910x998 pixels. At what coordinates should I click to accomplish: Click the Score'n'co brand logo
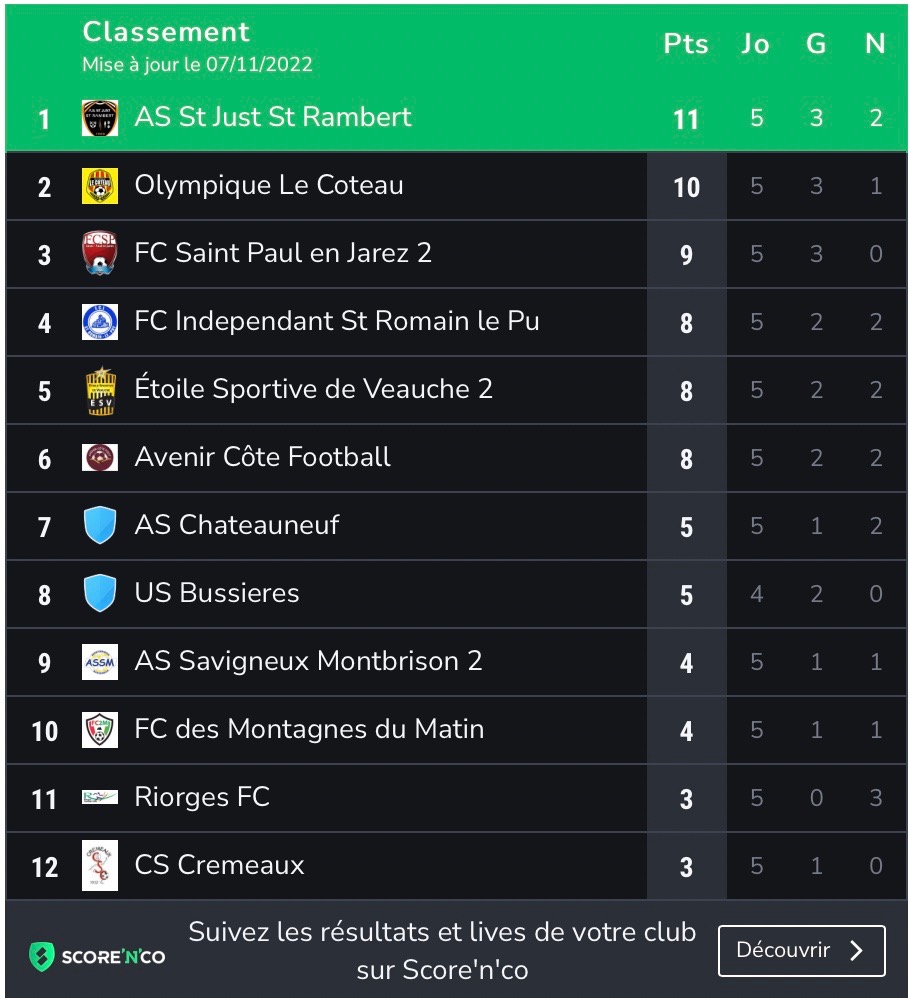(x=97, y=957)
